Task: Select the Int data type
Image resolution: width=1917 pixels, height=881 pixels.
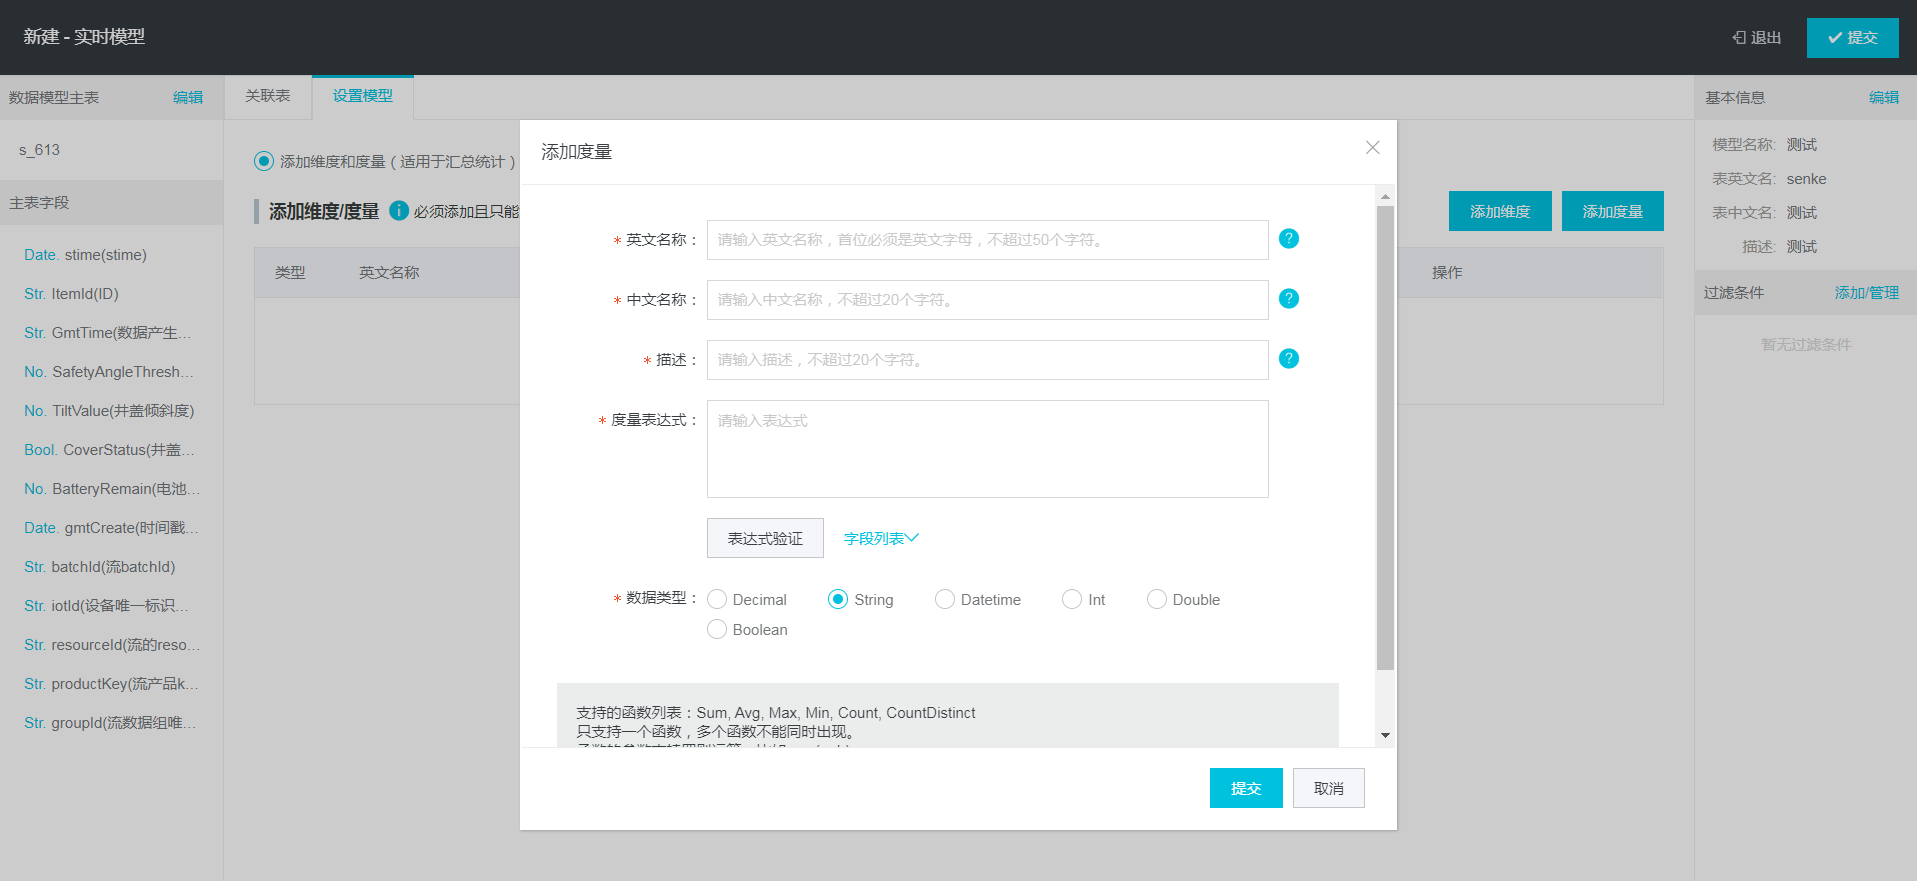Action: pos(1072,600)
